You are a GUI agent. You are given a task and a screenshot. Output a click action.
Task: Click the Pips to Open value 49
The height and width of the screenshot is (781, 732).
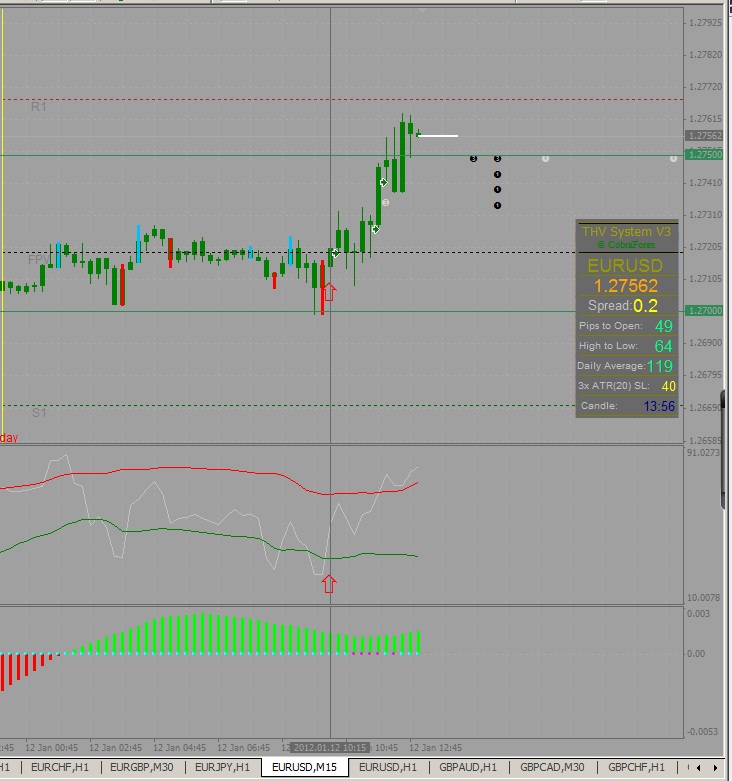click(664, 326)
